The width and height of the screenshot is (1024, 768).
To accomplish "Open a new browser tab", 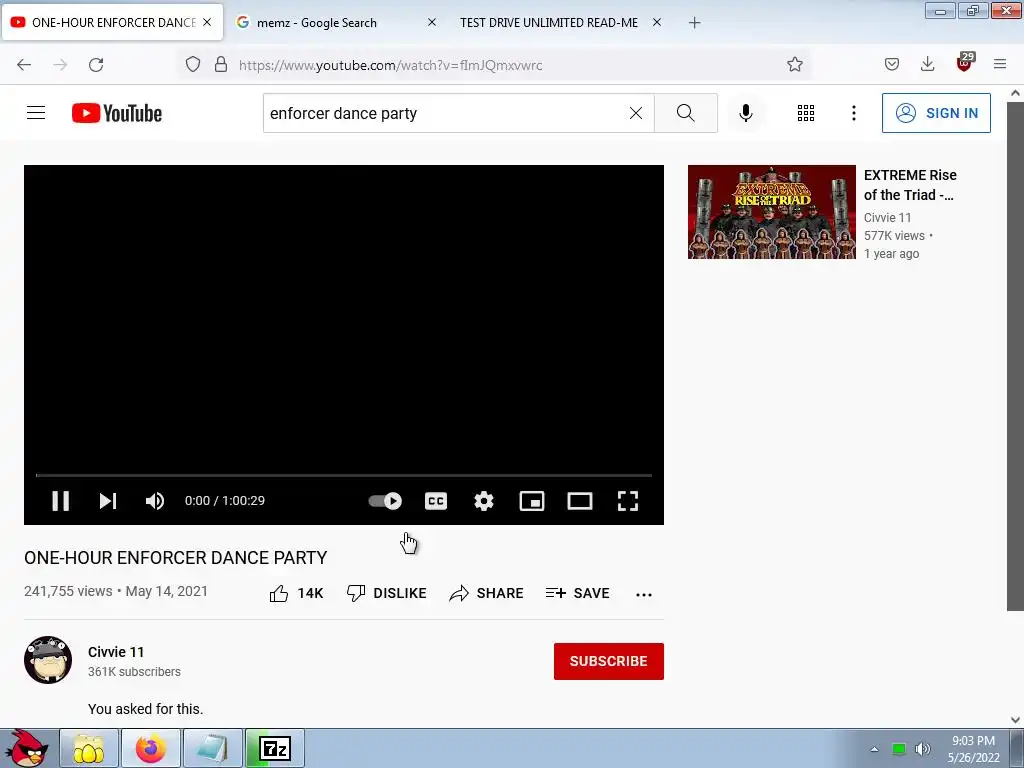I will pyautogui.click(x=694, y=23).
